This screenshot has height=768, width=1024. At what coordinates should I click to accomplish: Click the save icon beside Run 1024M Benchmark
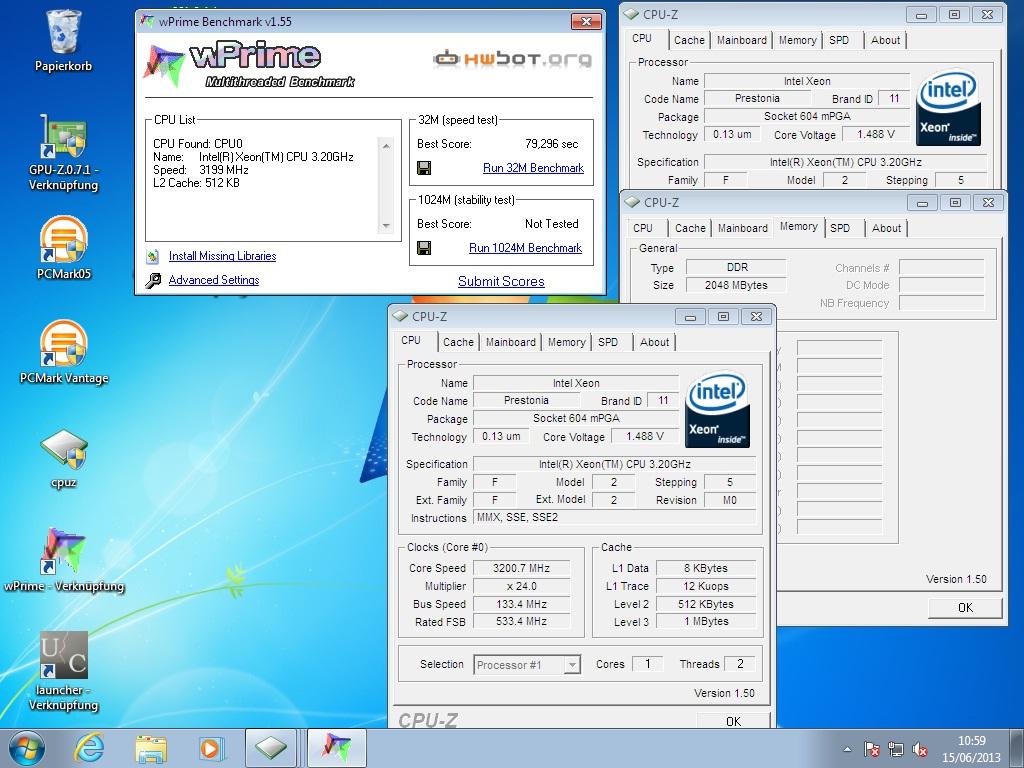click(424, 248)
